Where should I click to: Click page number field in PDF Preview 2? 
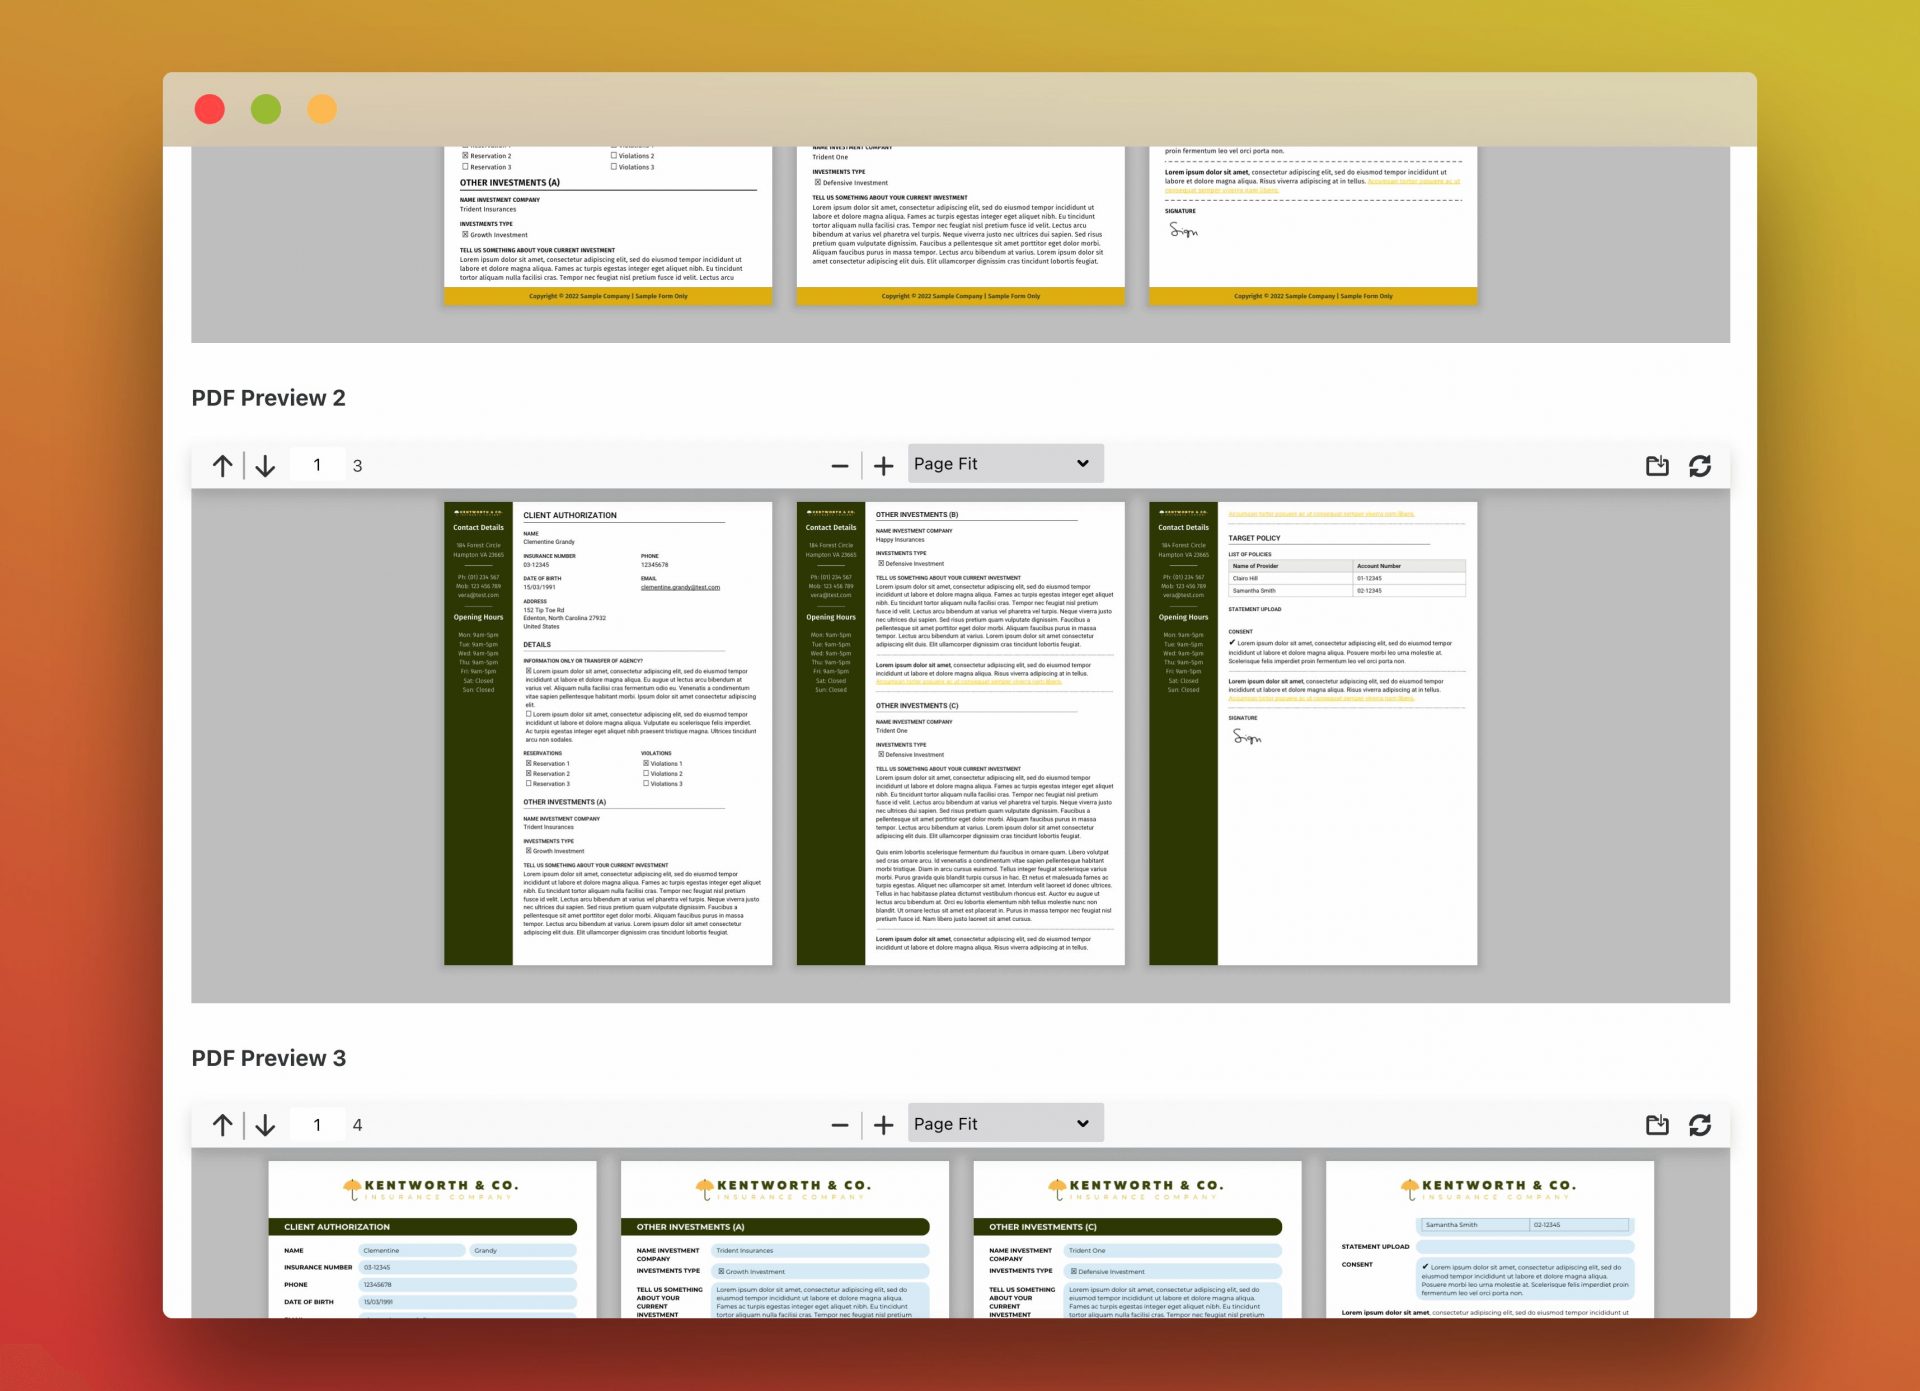click(x=317, y=465)
